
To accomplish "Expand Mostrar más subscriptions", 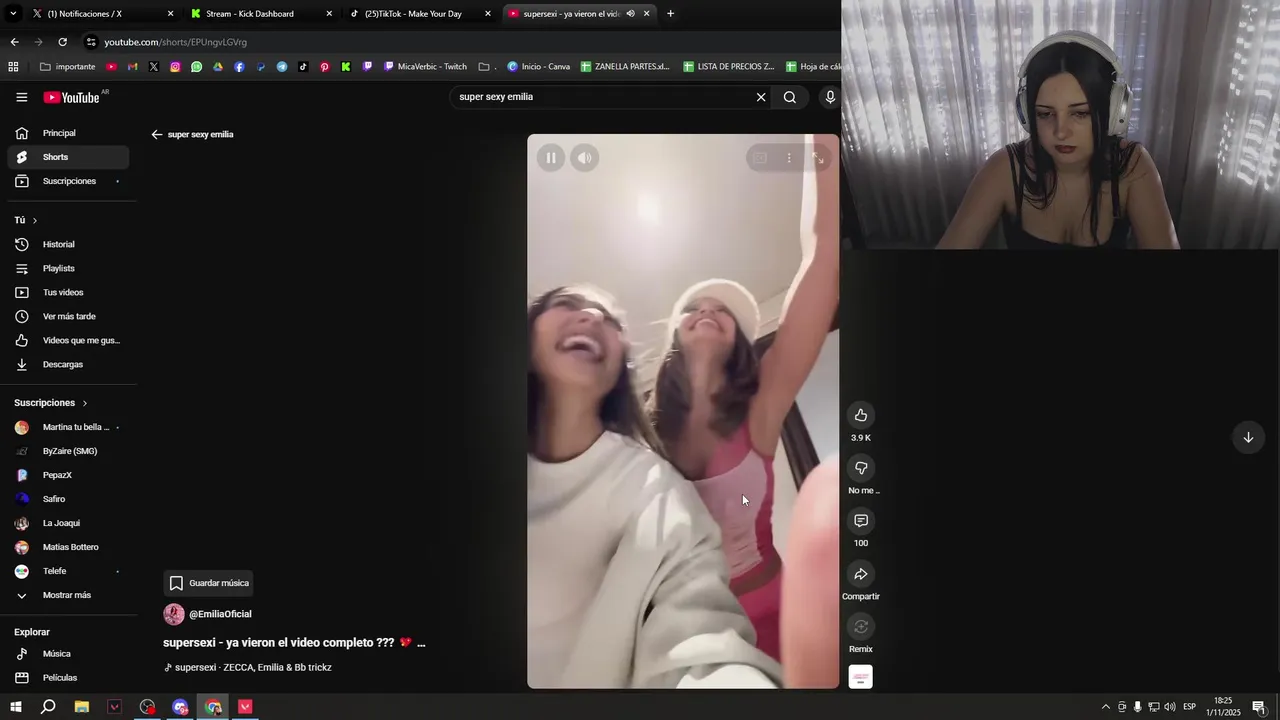I will (x=68, y=595).
